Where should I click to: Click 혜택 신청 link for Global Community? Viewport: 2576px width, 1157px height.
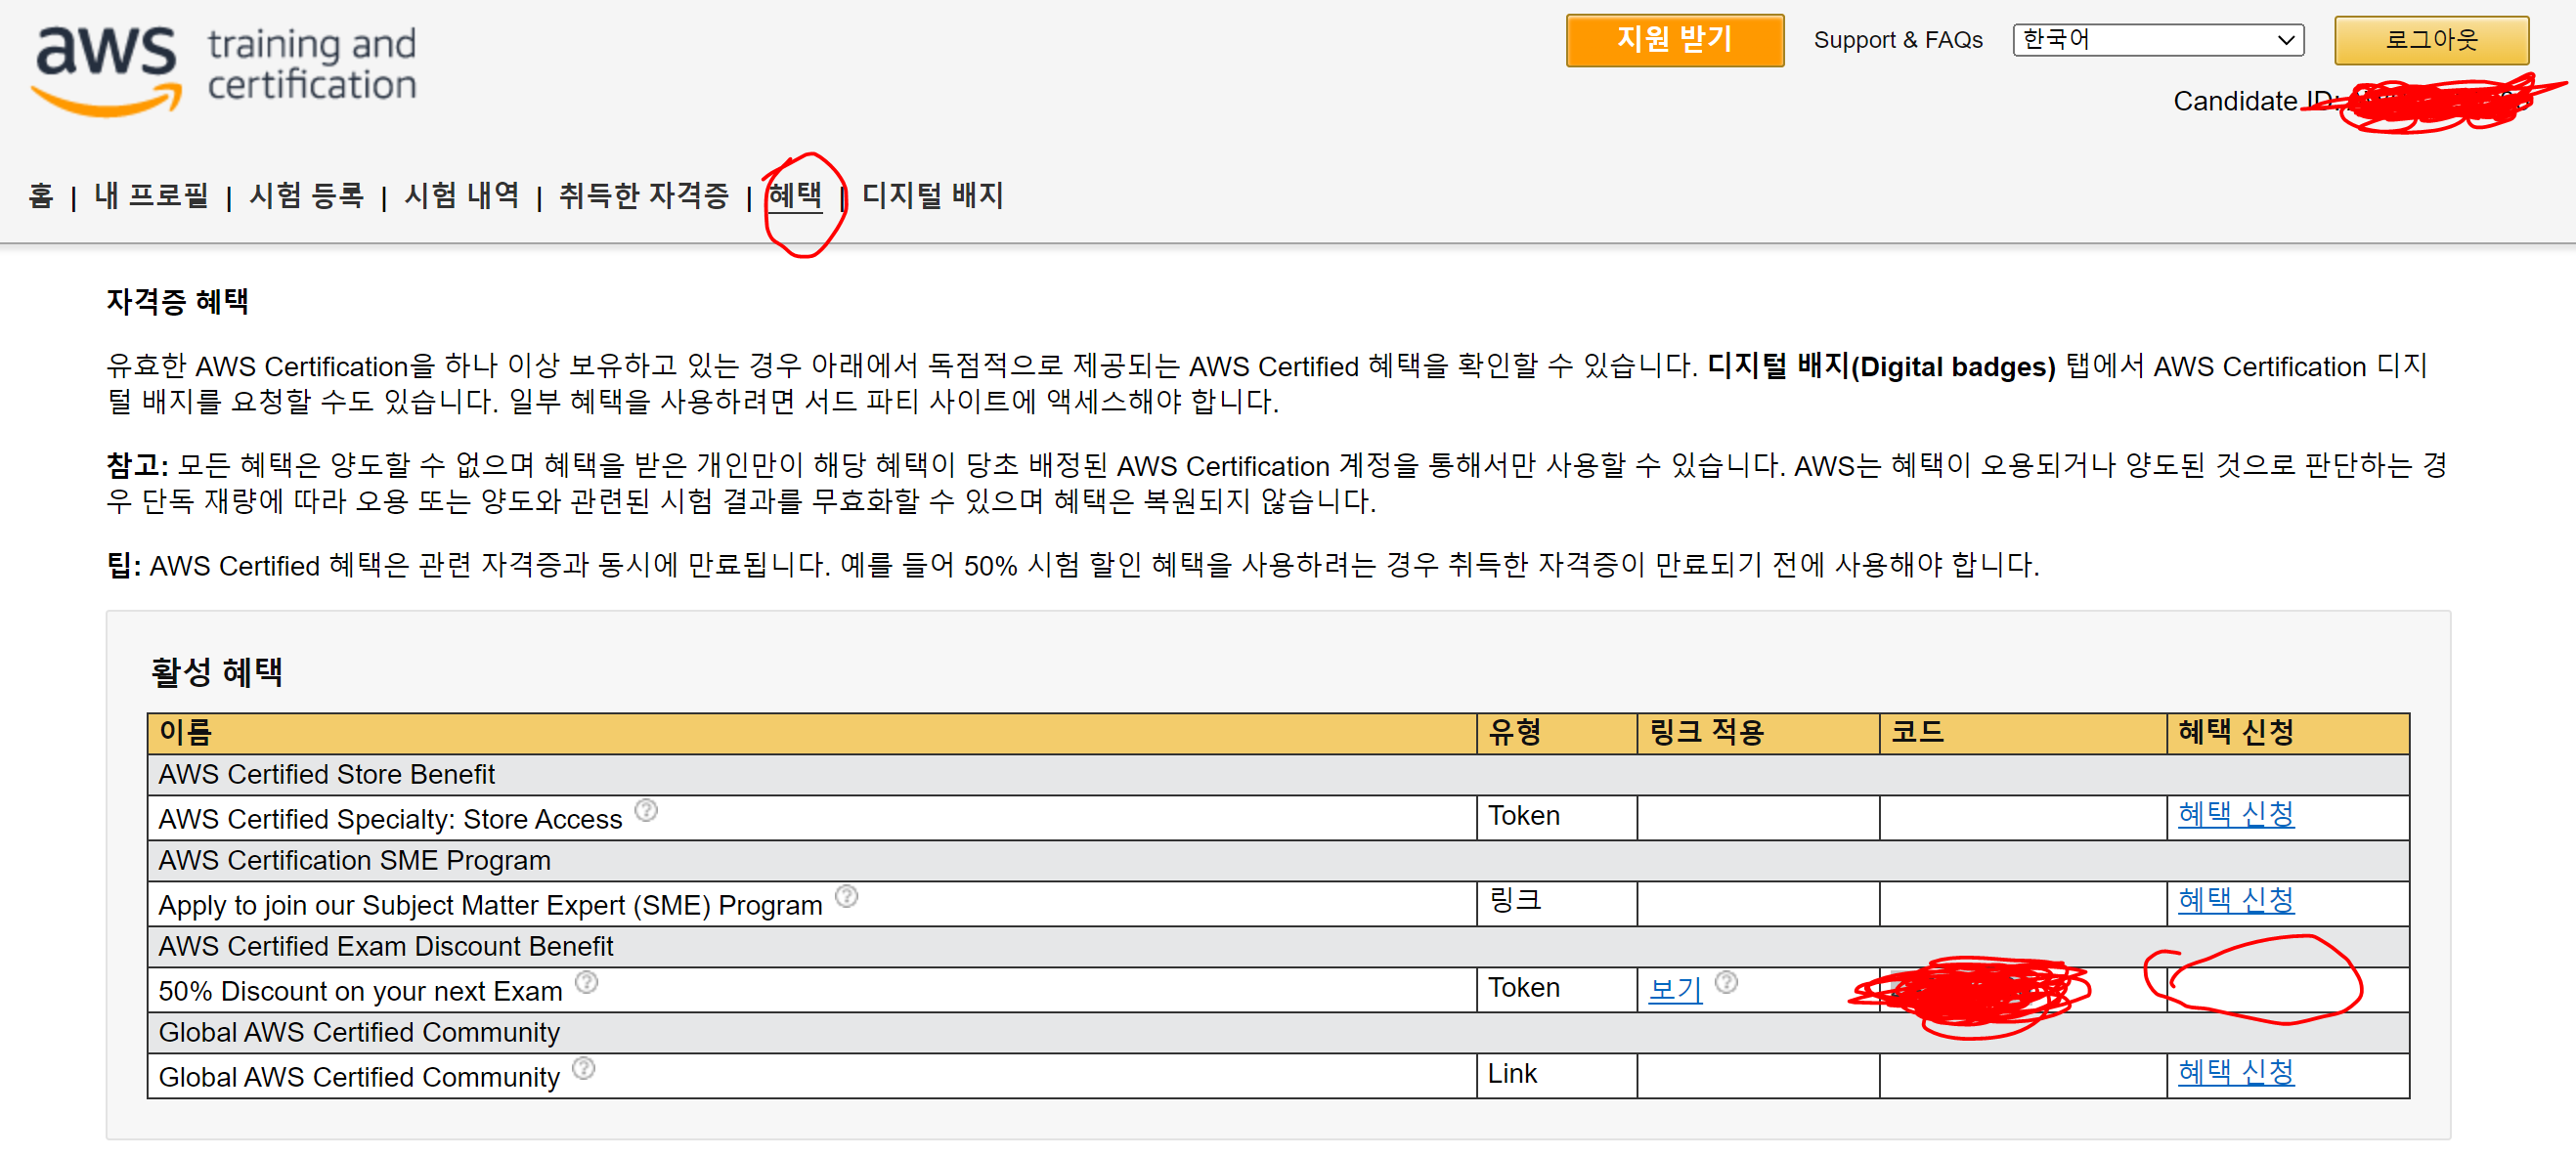click(x=2235, y=1072)
